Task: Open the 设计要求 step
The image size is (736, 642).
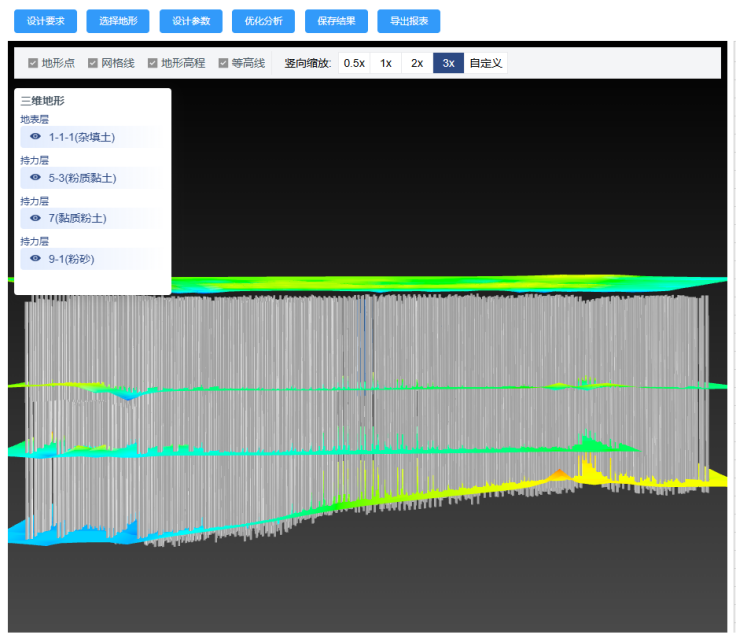Action: 45,21
